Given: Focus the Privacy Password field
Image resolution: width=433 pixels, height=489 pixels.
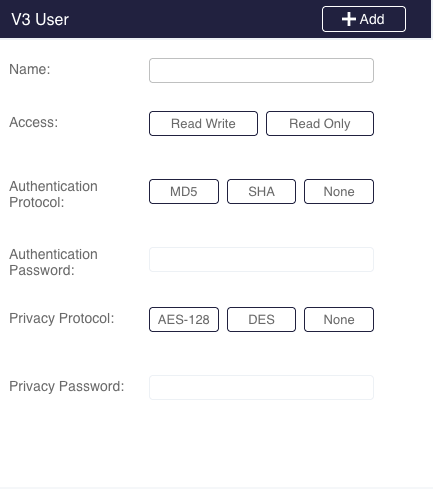Looking at the screenshot, I should click(x=261, y=387).
